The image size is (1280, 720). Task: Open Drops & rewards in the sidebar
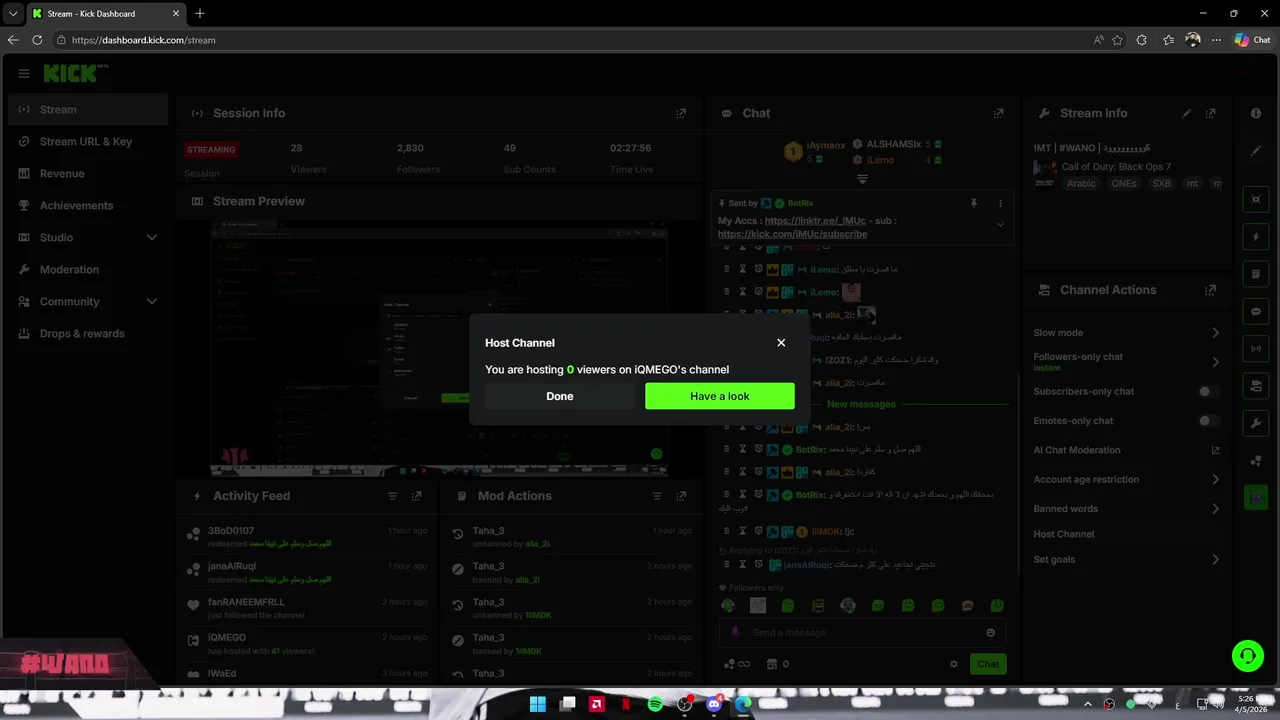(88, 334)
